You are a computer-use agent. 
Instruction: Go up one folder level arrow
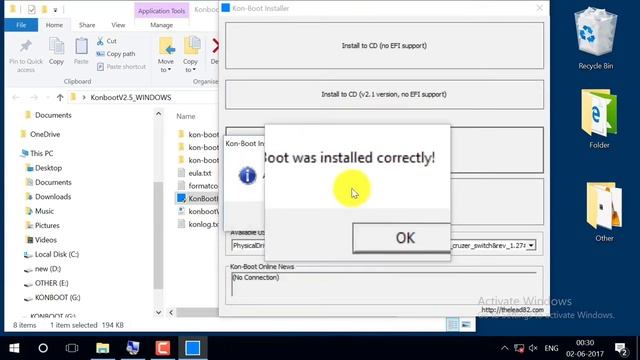click(x=60, y=98)
